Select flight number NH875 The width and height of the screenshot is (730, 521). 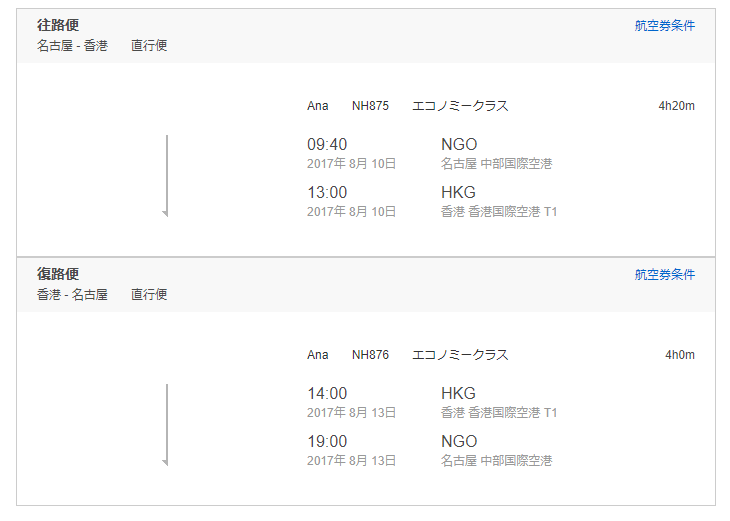(370, 106)
